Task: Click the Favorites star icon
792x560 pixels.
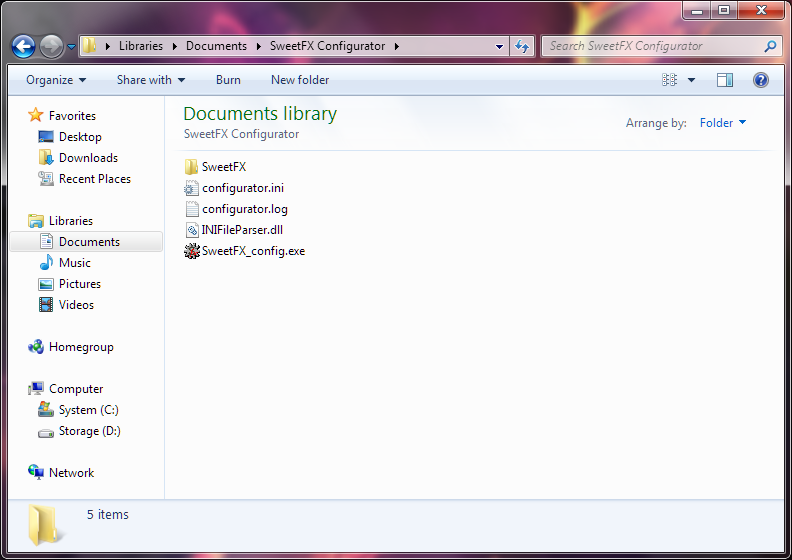Action: [35, 115]
